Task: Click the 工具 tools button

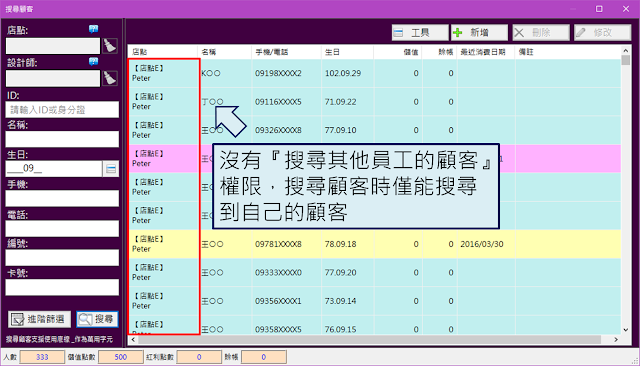Action: [x=420, y=33]
